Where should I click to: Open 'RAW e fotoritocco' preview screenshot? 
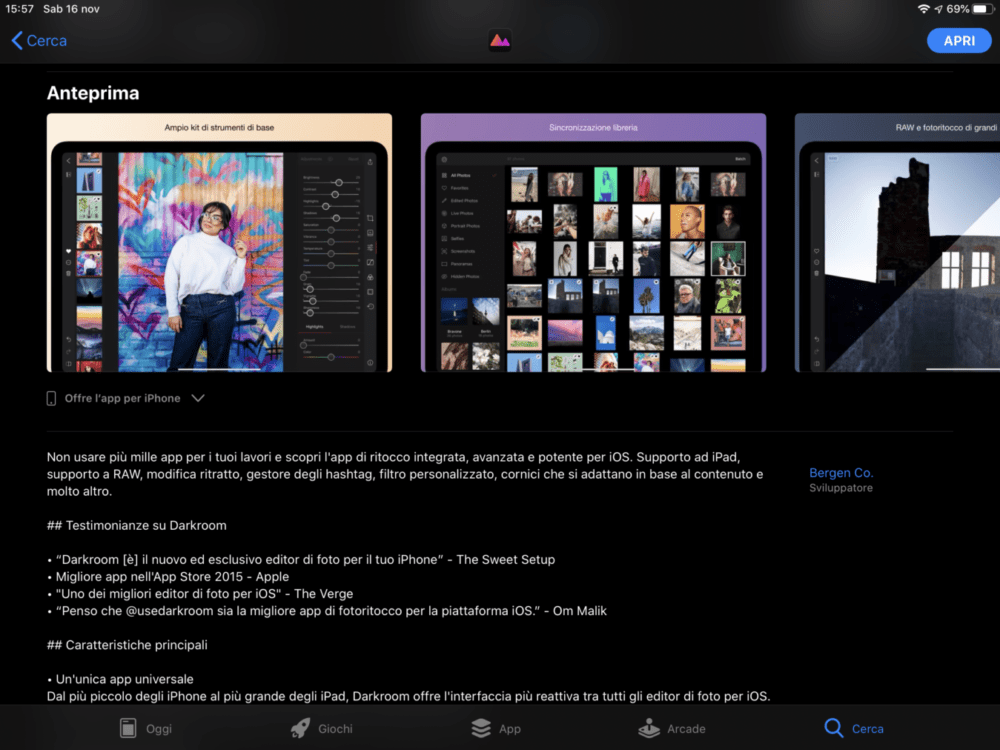[x=897, y=242]
